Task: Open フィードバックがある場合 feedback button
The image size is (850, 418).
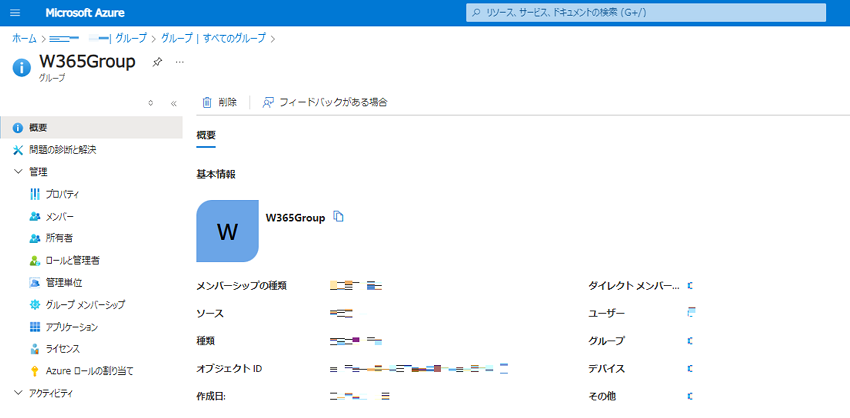Action: pyautogui.click(x=325, y=102)
